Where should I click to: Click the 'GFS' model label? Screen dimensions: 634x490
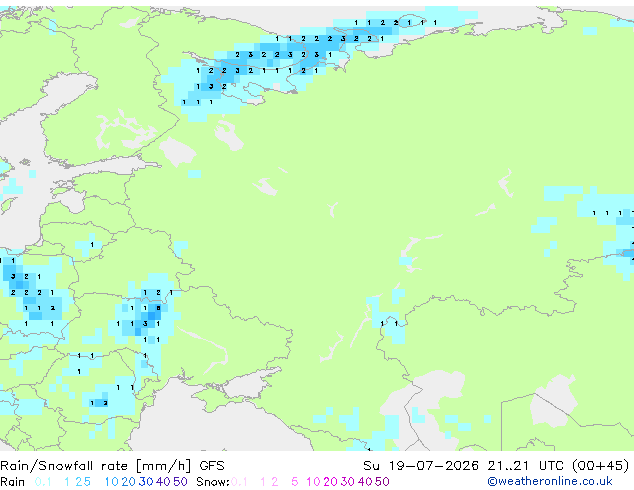pyautogui.click(x=212, y=466)
